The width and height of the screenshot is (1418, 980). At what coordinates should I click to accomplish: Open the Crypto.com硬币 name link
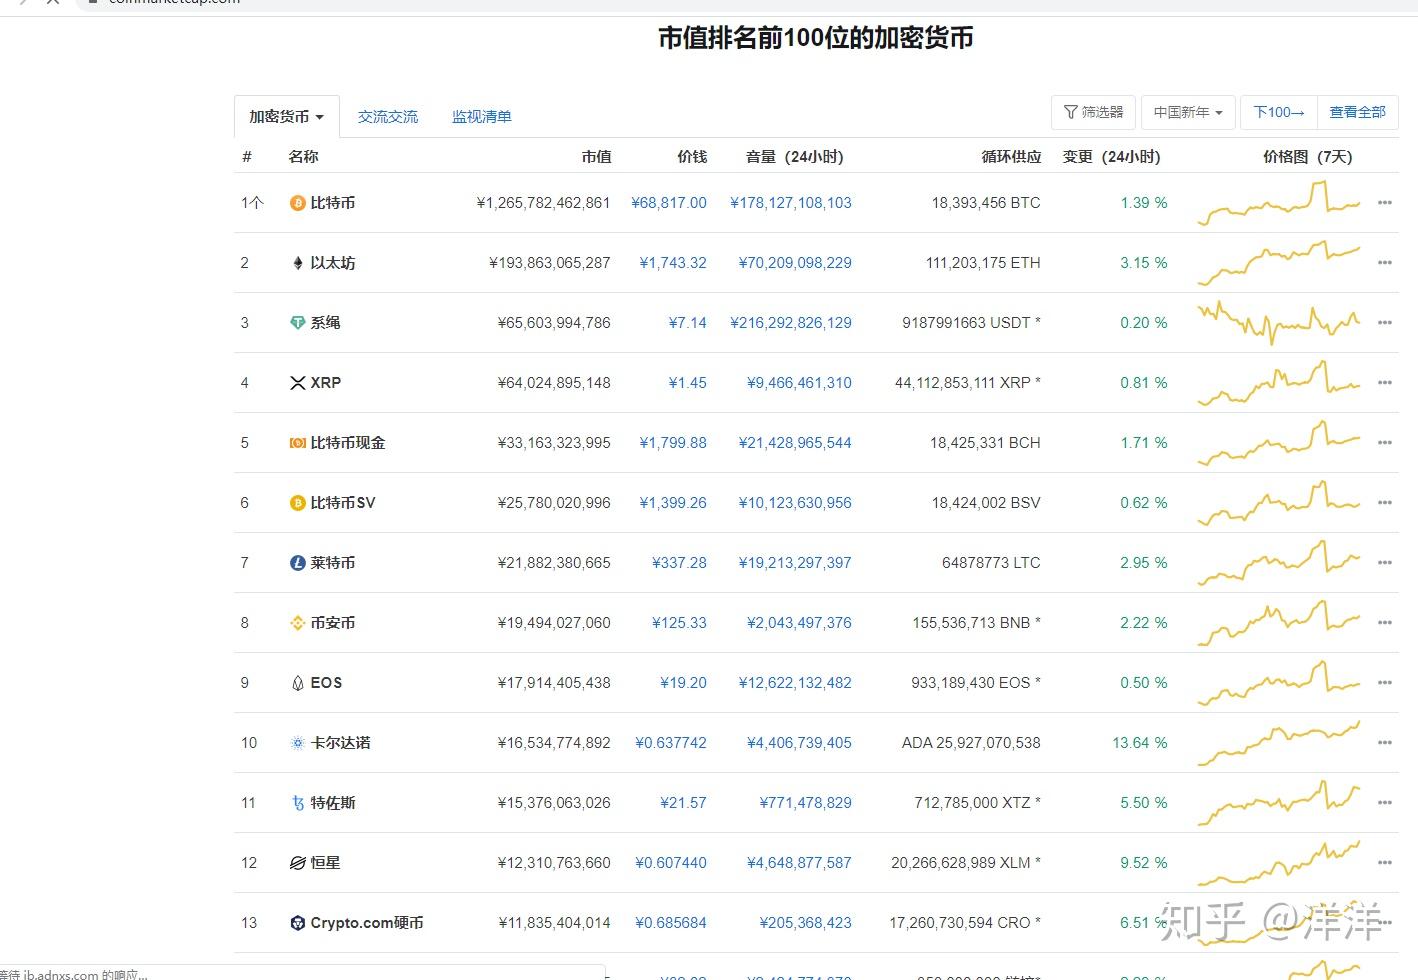pyautogui.click(x=367, y=923)
